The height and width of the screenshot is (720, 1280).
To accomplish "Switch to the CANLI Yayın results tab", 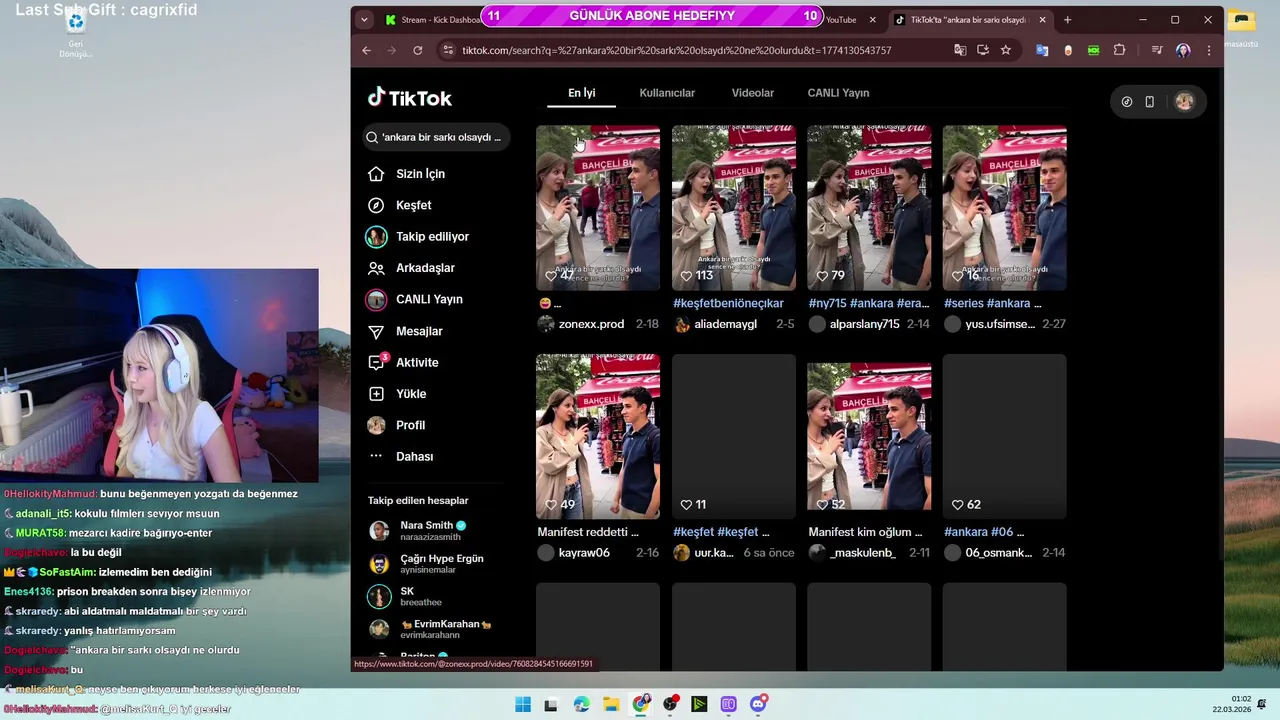I will (x=838, y=93).
